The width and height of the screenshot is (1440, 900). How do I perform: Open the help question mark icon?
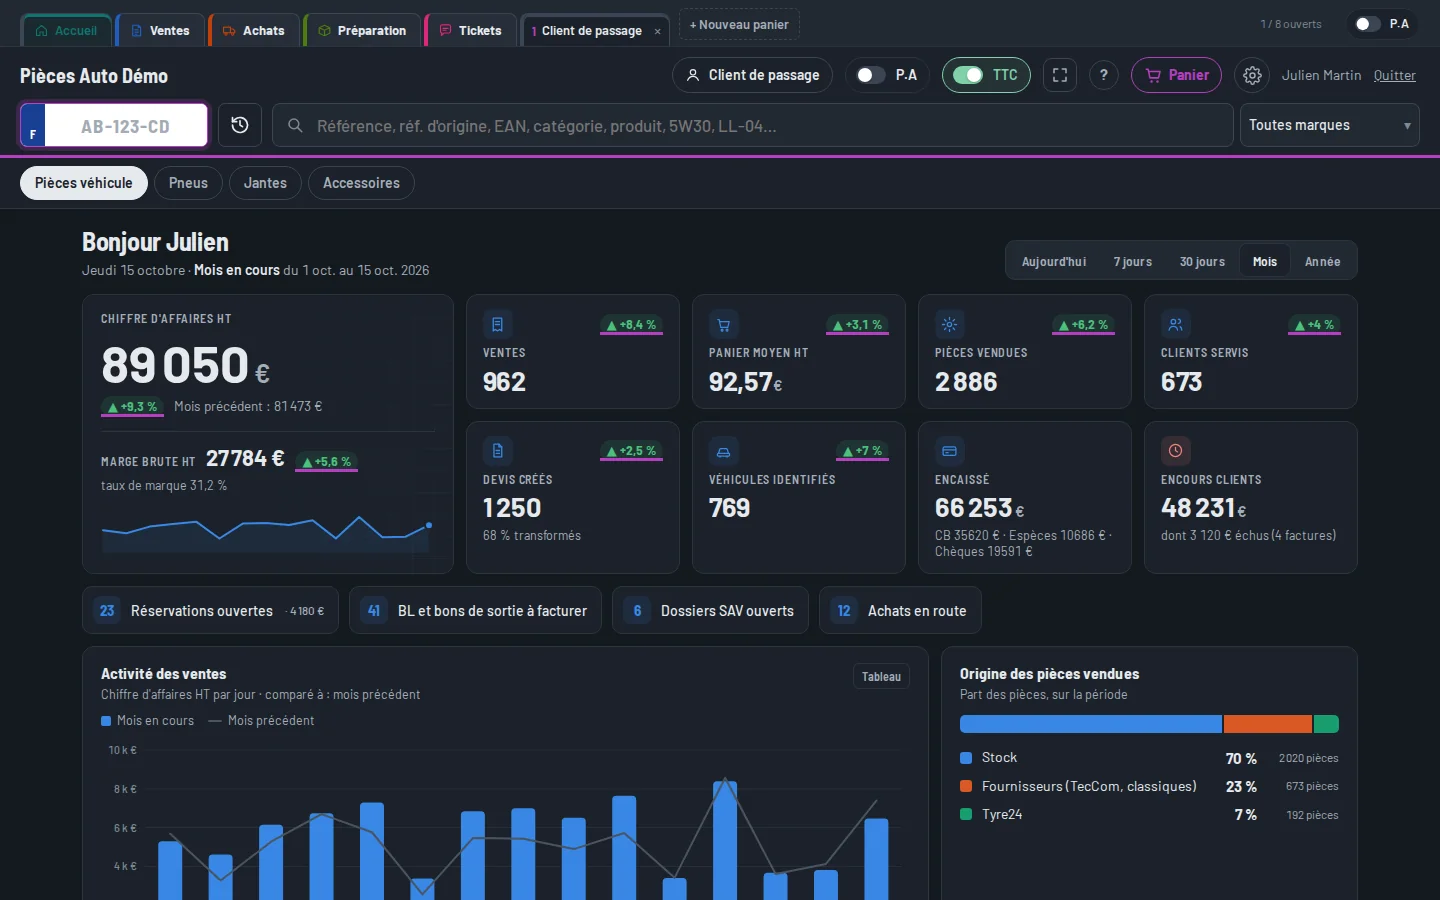point(1104,75)
